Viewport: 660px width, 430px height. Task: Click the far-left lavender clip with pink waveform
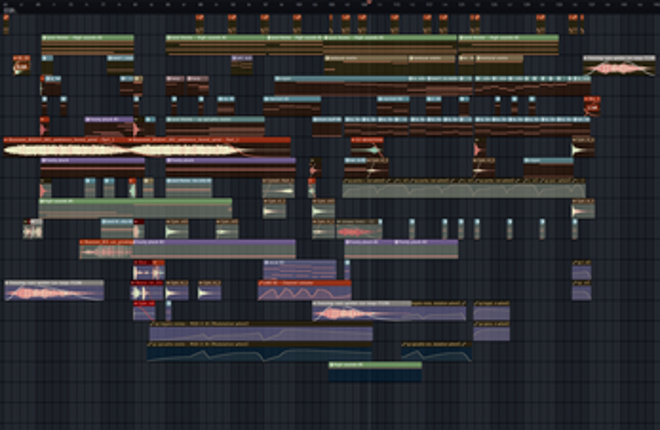click(54, 291)
